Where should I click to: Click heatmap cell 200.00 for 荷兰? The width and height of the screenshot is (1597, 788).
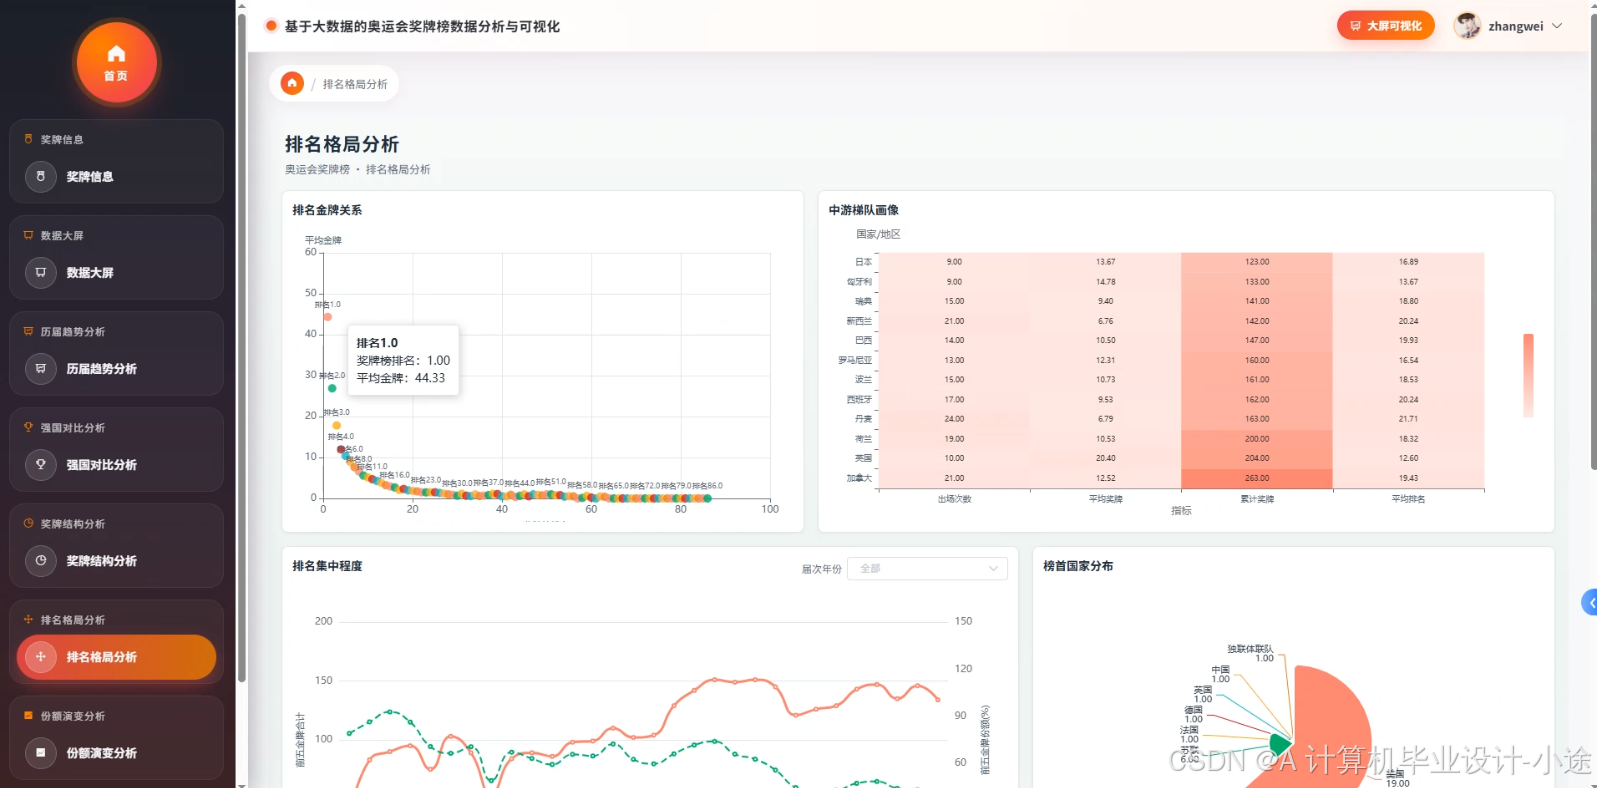tap(1257, 439)
